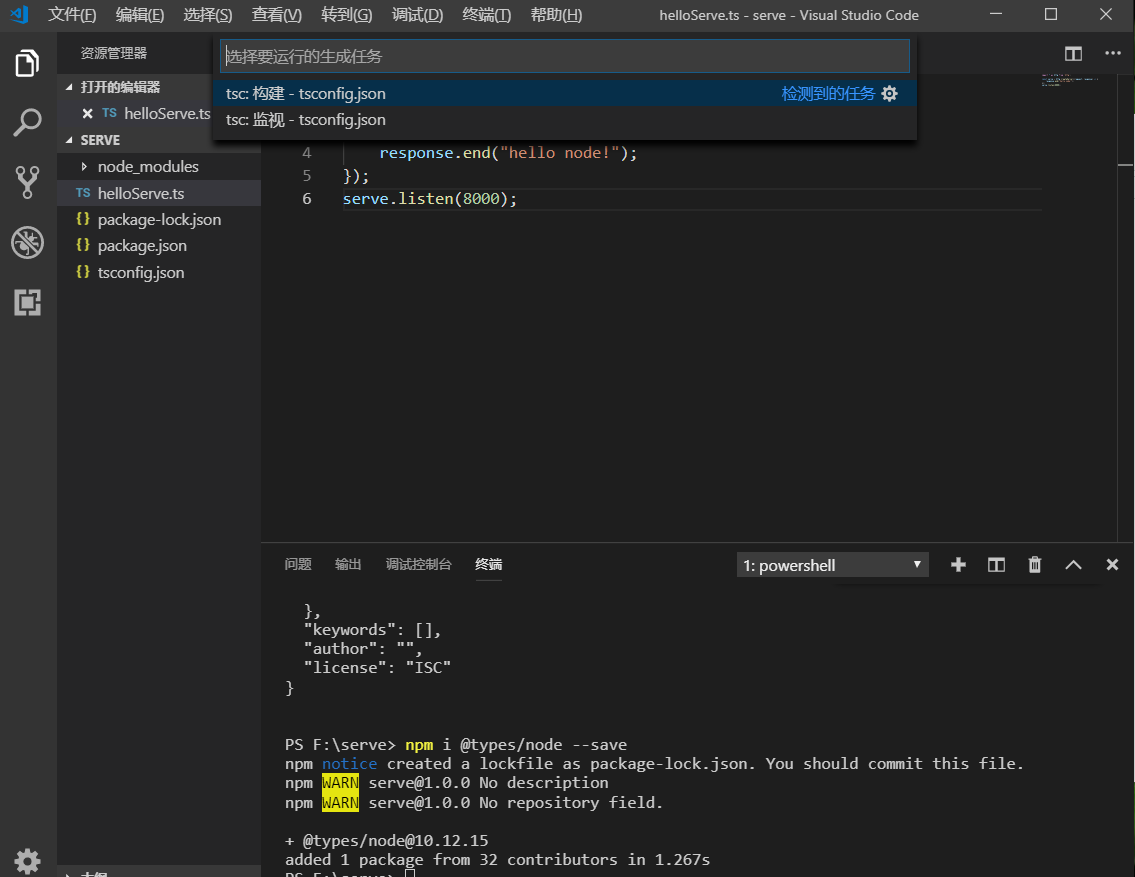Create a new terminal with plus icon
The height and width of the screenshot is (877, 1135).
coord(958,564)
